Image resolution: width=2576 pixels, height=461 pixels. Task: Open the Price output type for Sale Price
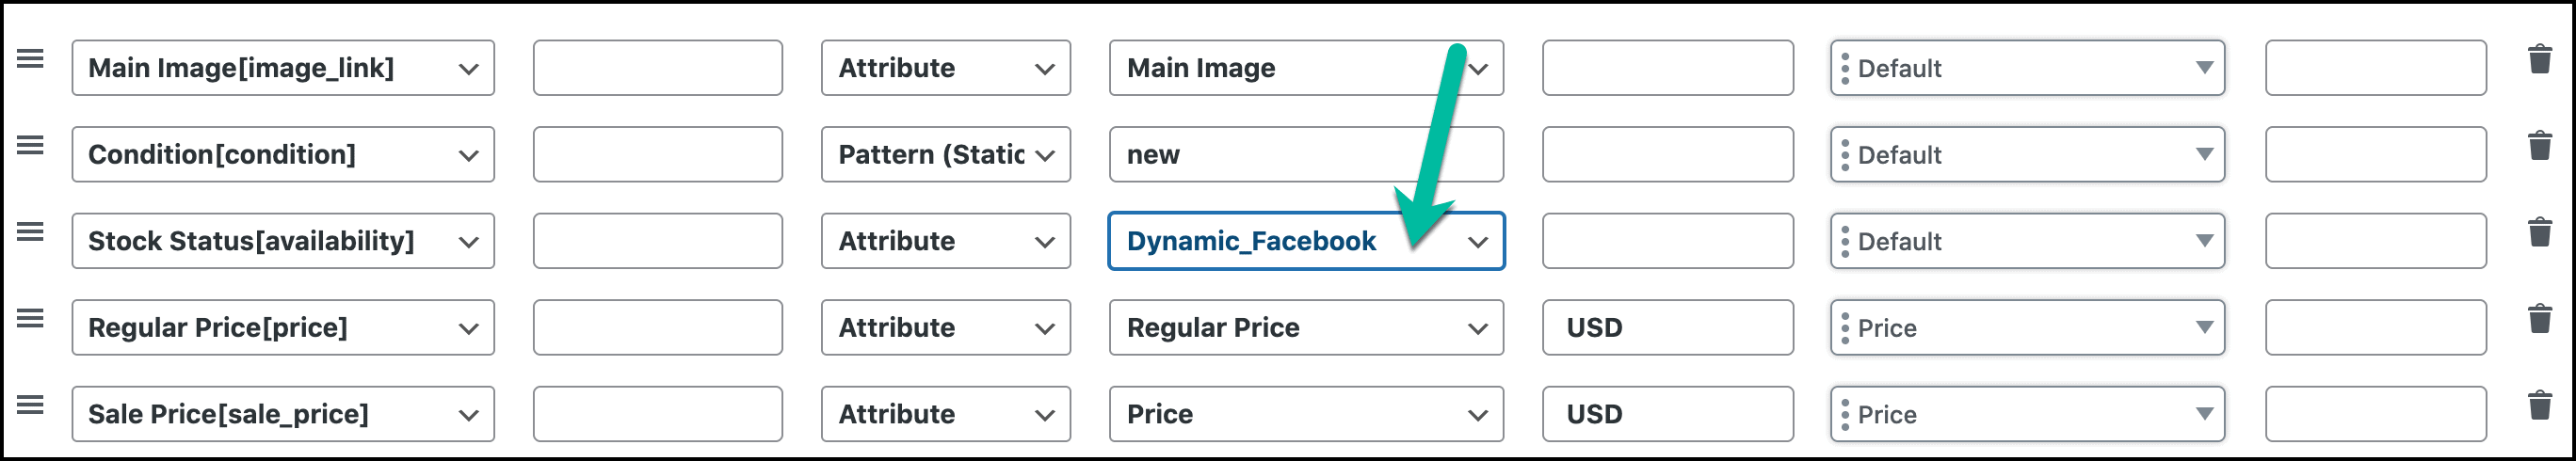click(x=2027, y=414)
